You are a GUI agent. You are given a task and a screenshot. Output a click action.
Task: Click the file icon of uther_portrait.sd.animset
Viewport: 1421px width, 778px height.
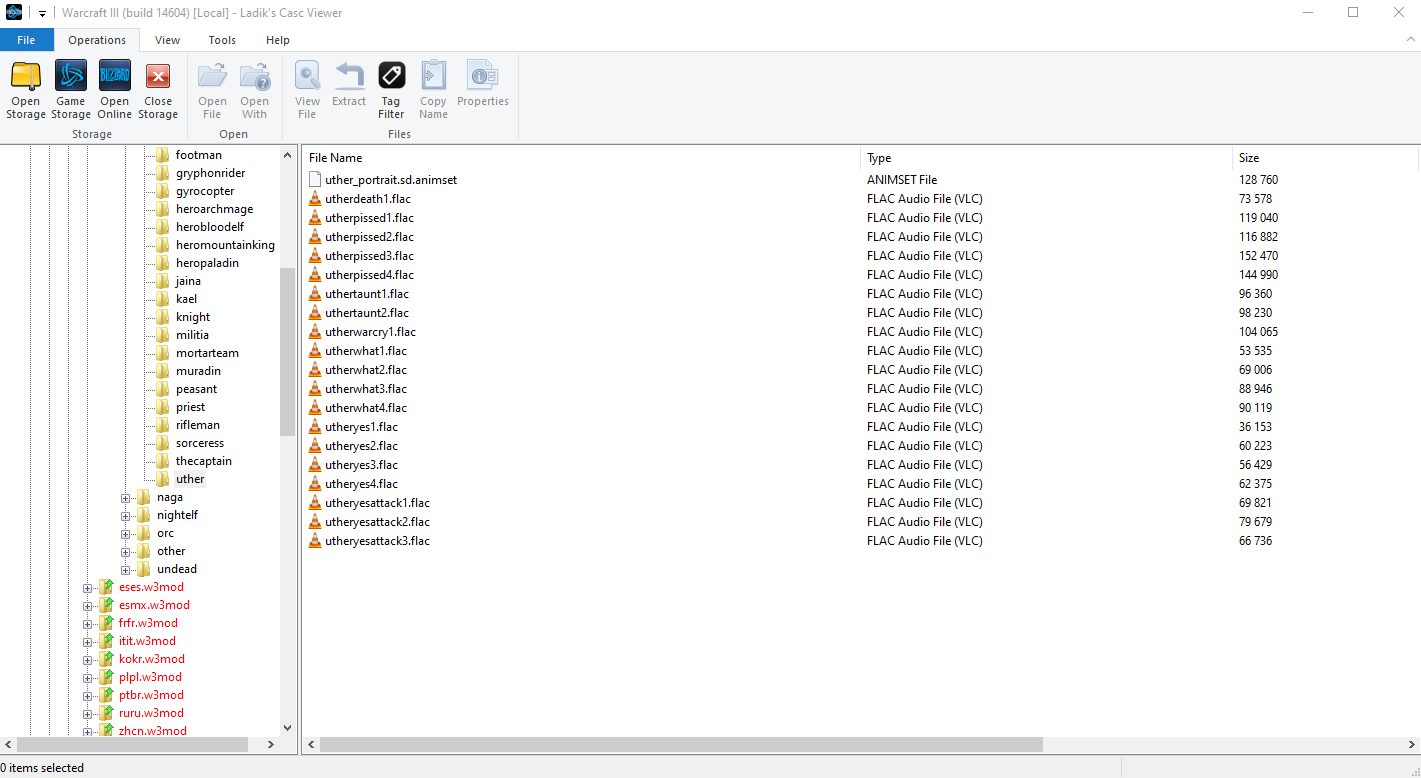315,180
